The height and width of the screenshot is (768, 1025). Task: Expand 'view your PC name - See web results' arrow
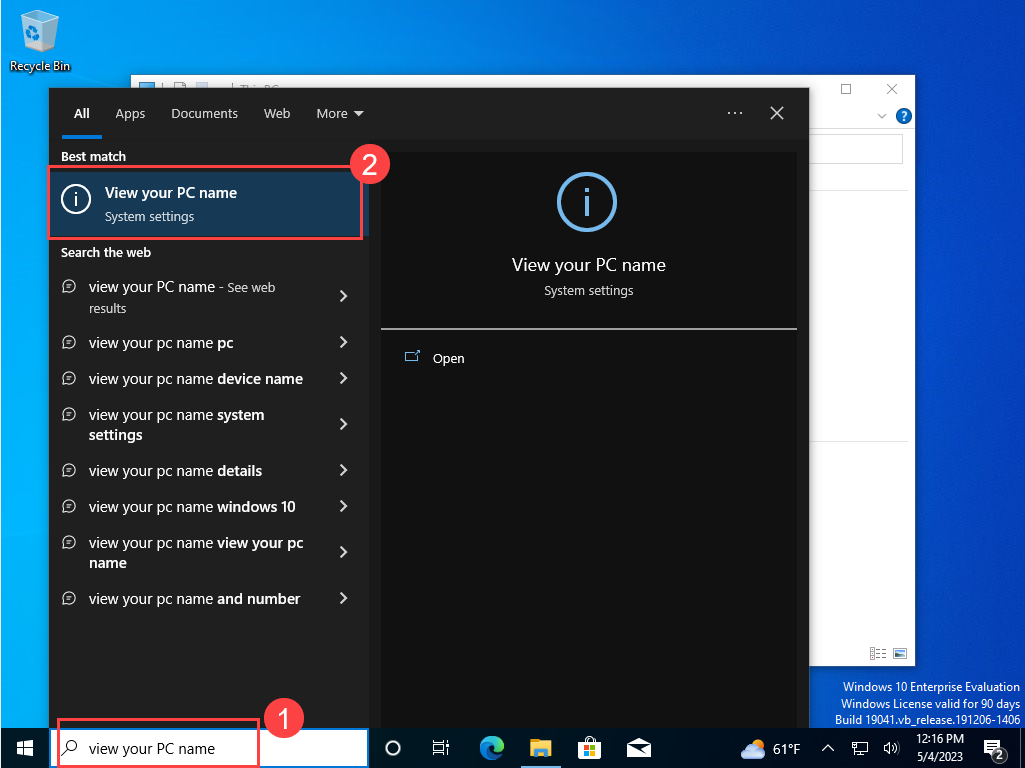344,296
